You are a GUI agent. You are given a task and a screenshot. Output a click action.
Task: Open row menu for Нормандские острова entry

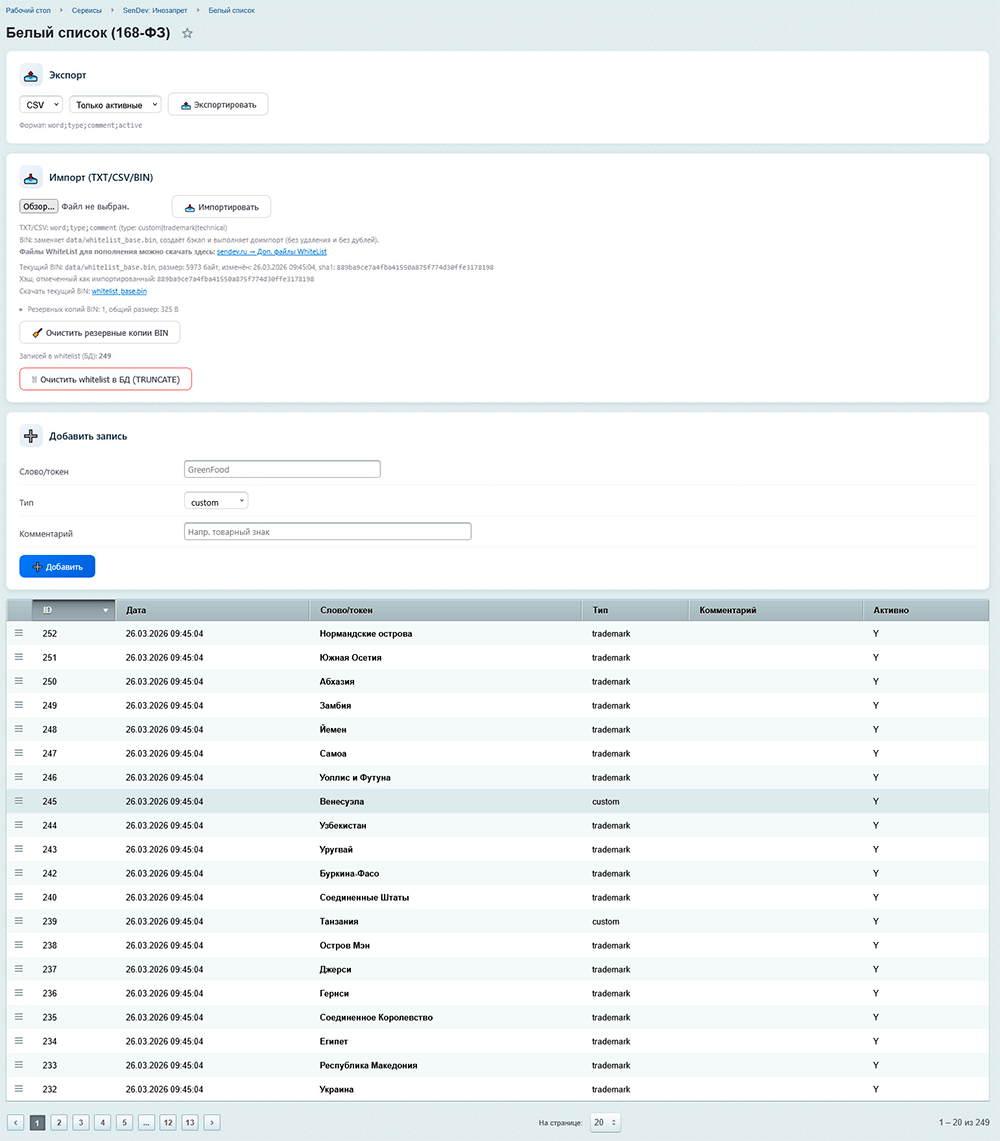[18, 633]
